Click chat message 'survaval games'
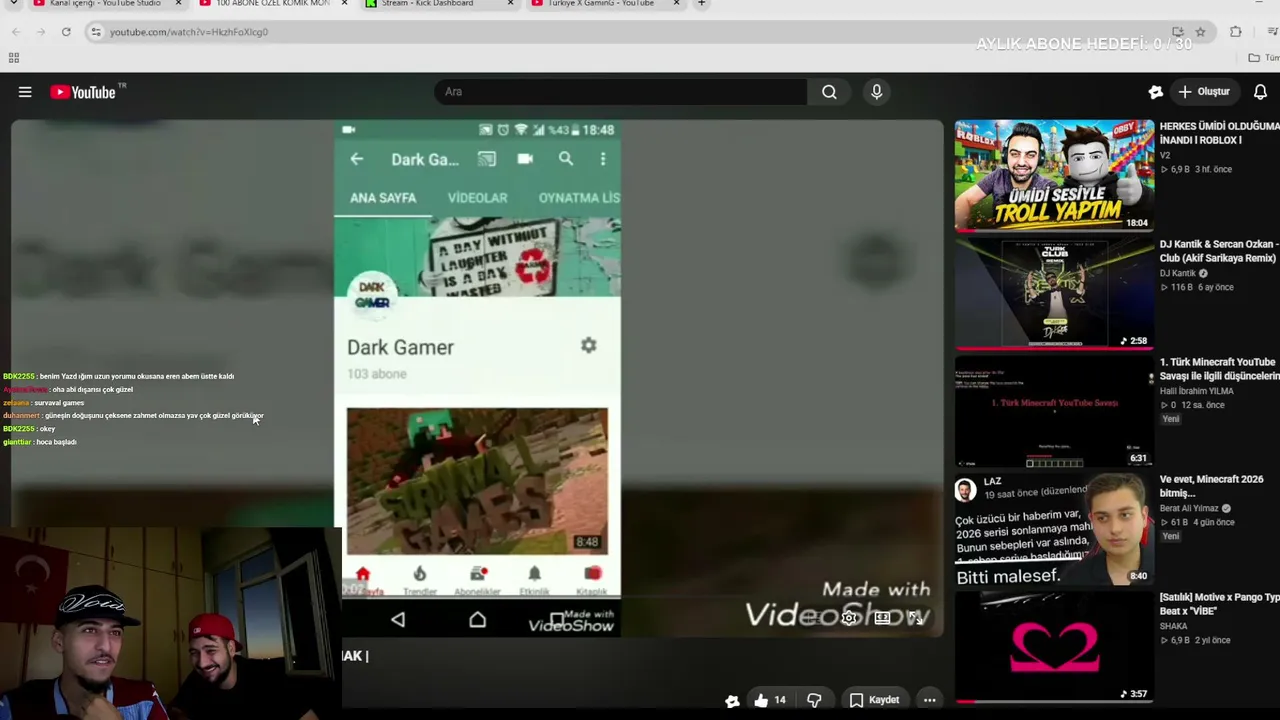Viewport: 1280px width, 720px height. click(59, 403)
